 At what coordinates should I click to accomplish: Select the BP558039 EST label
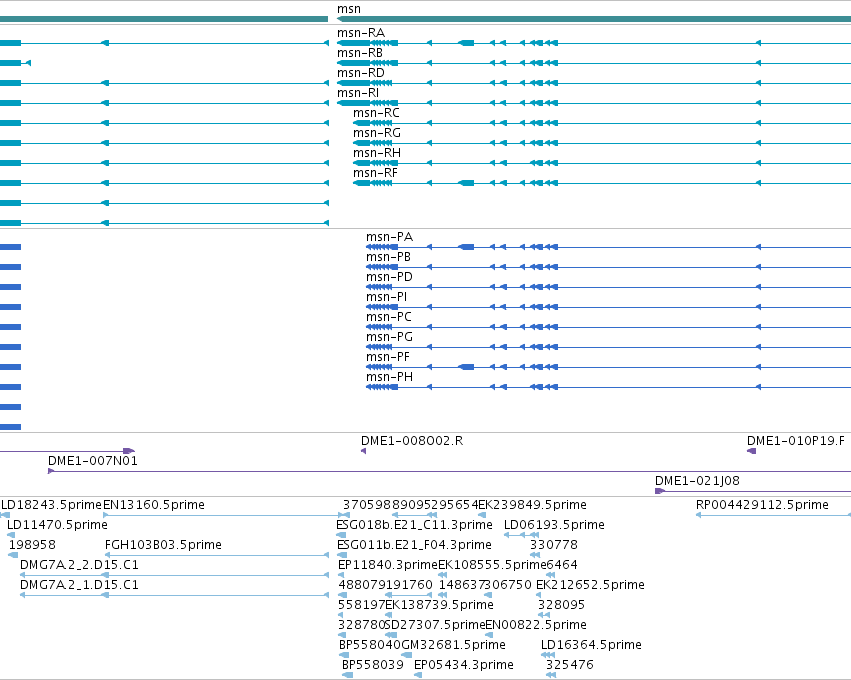[x=372, y=666]
